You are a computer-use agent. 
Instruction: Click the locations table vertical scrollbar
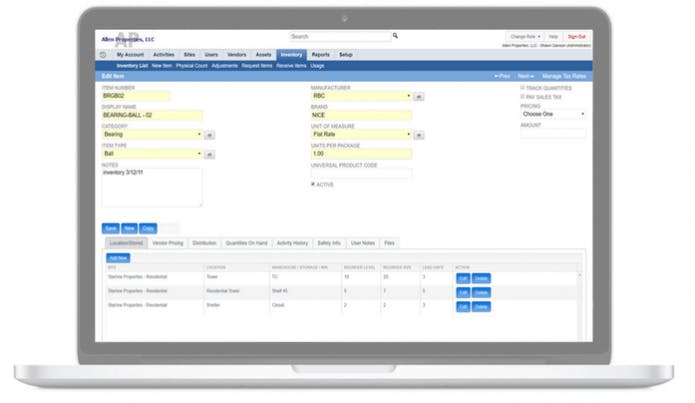580,306
